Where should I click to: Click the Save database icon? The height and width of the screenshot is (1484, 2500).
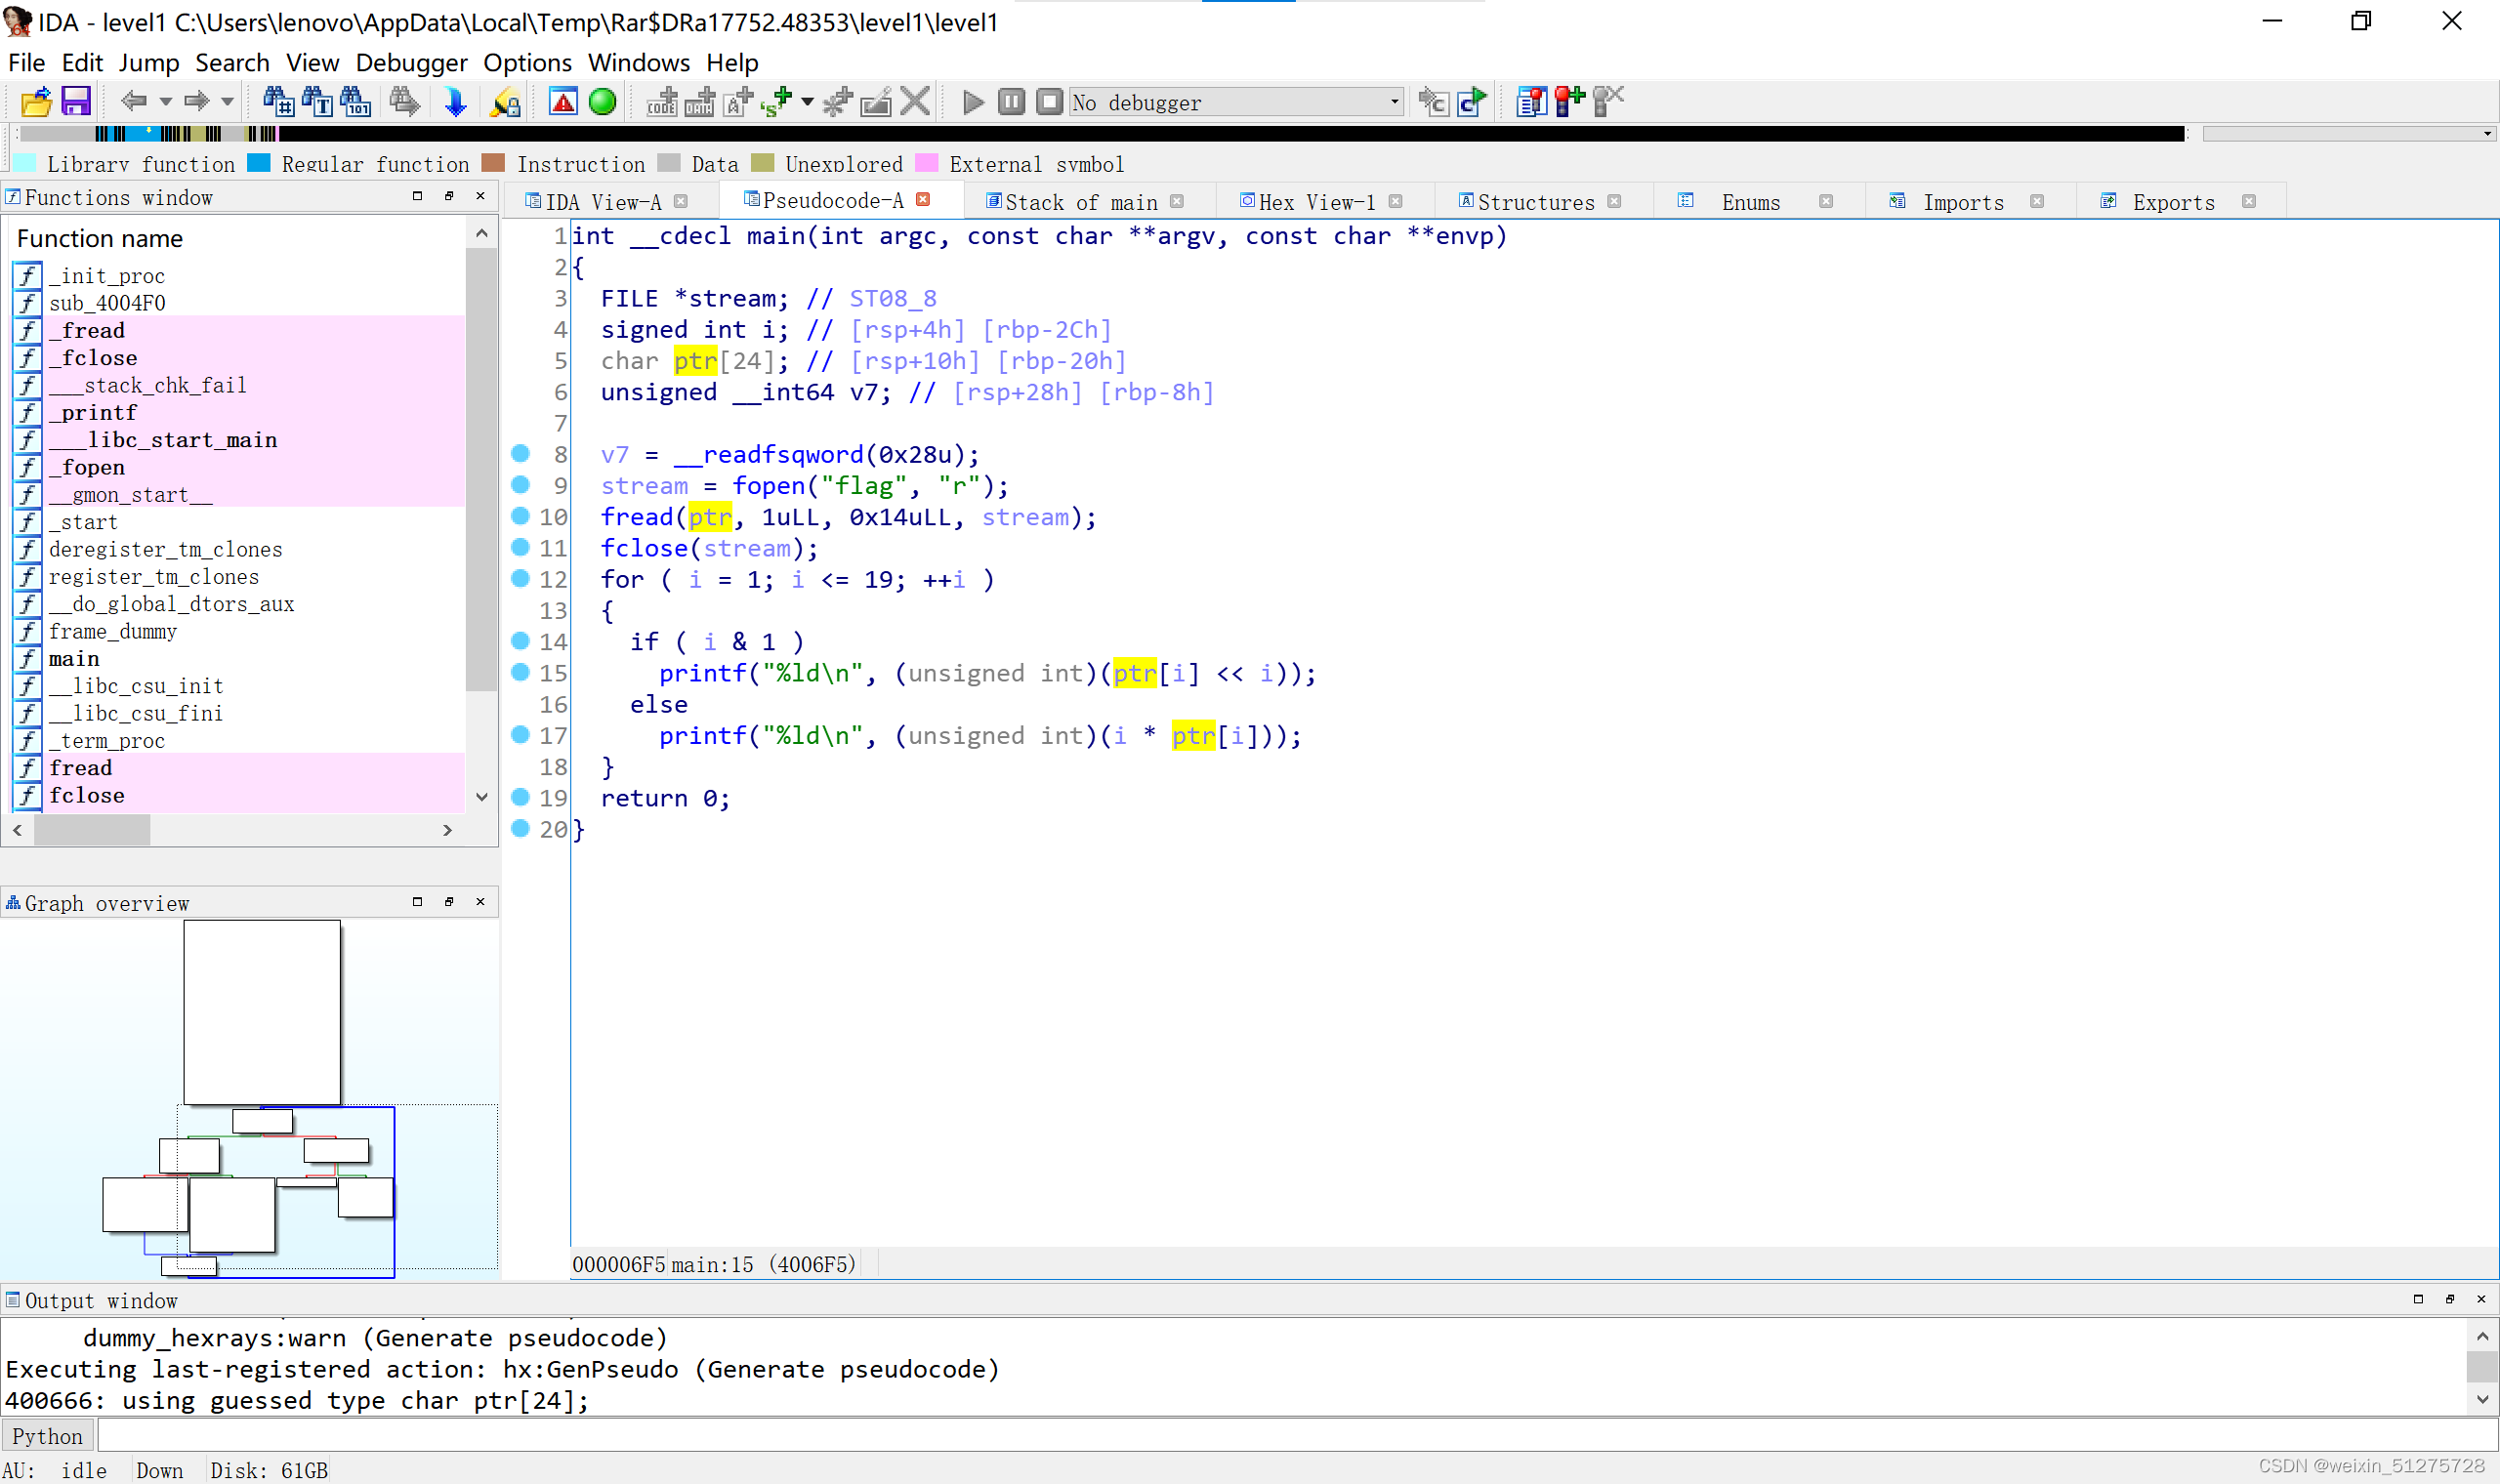76,102
